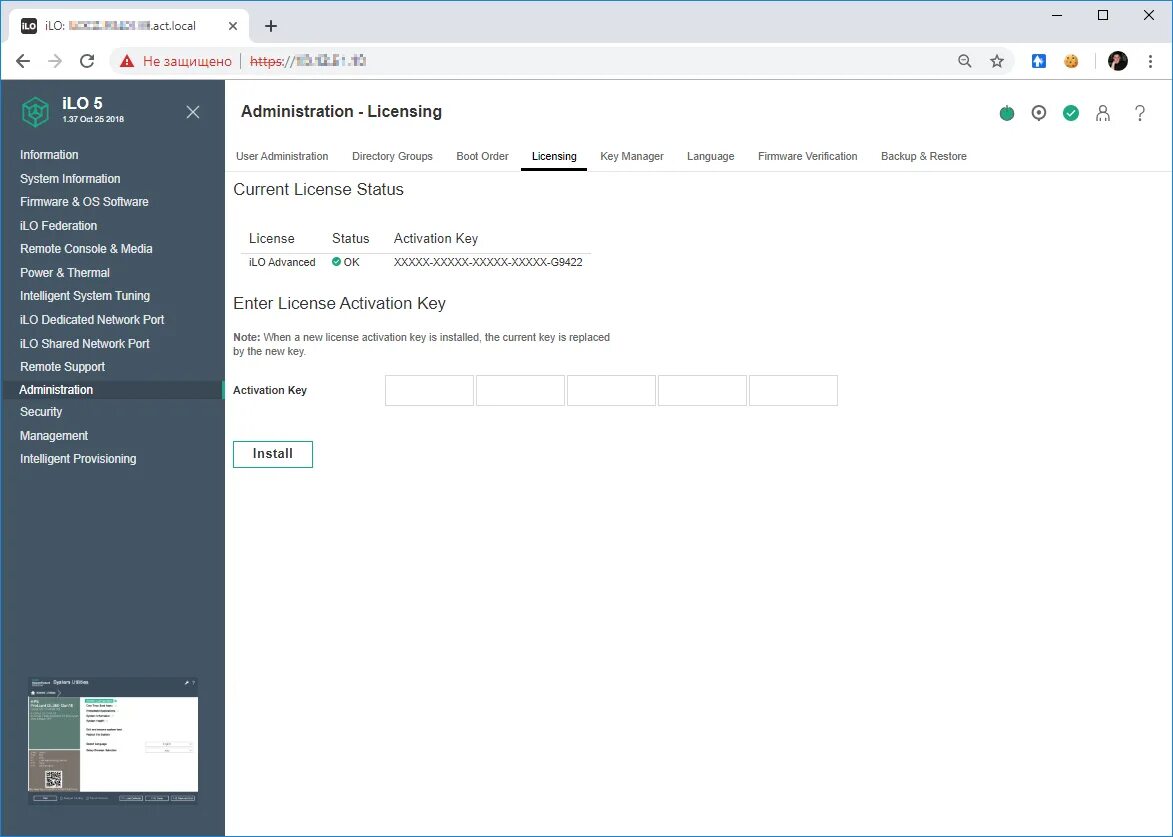Click the not-secure warning triangle icon
1173x837 pixels.
click(x=126, y=61)
